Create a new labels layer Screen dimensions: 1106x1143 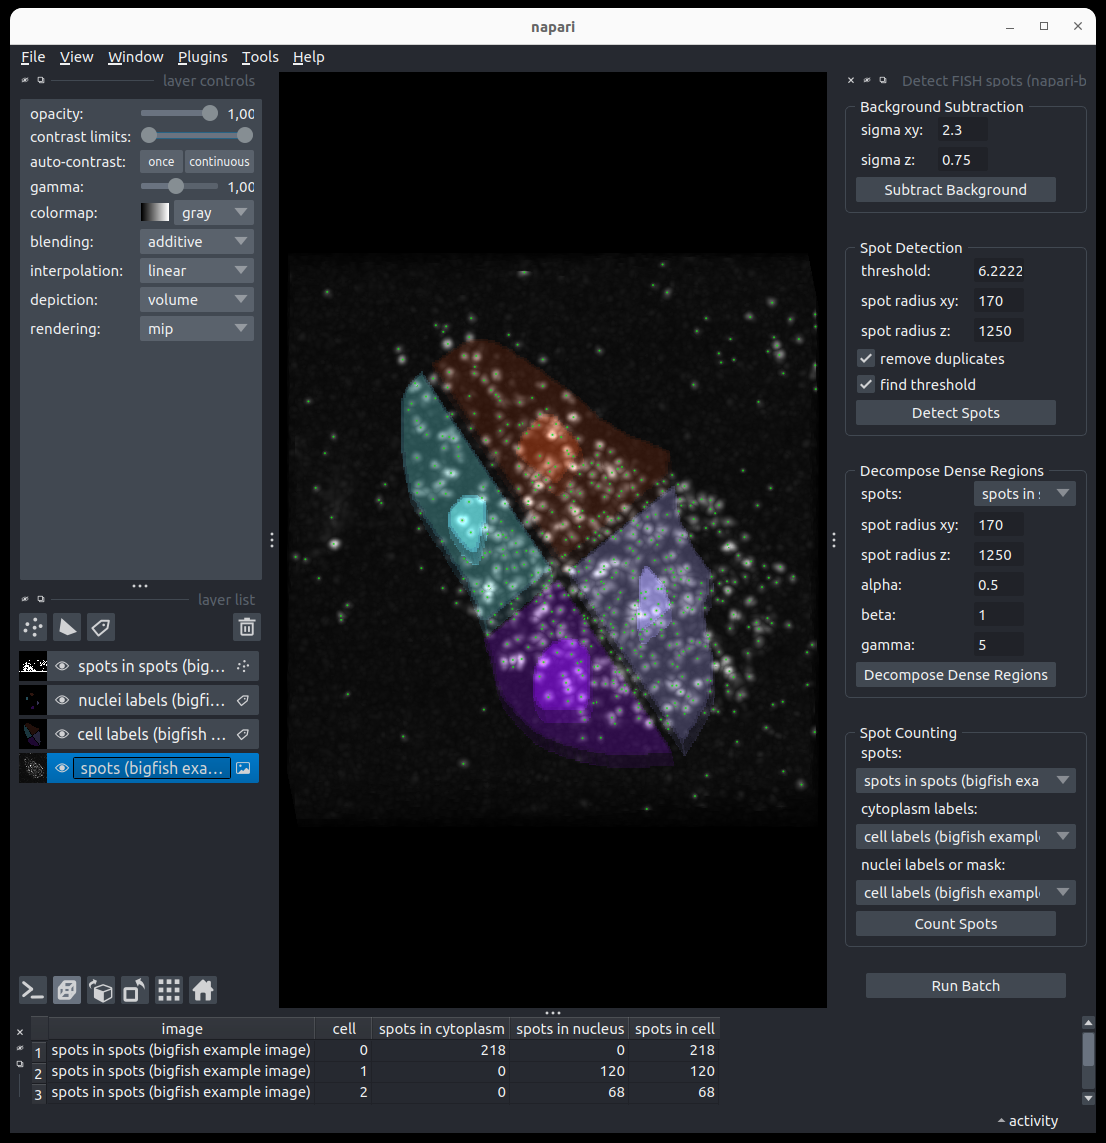(x=100, y=627)
